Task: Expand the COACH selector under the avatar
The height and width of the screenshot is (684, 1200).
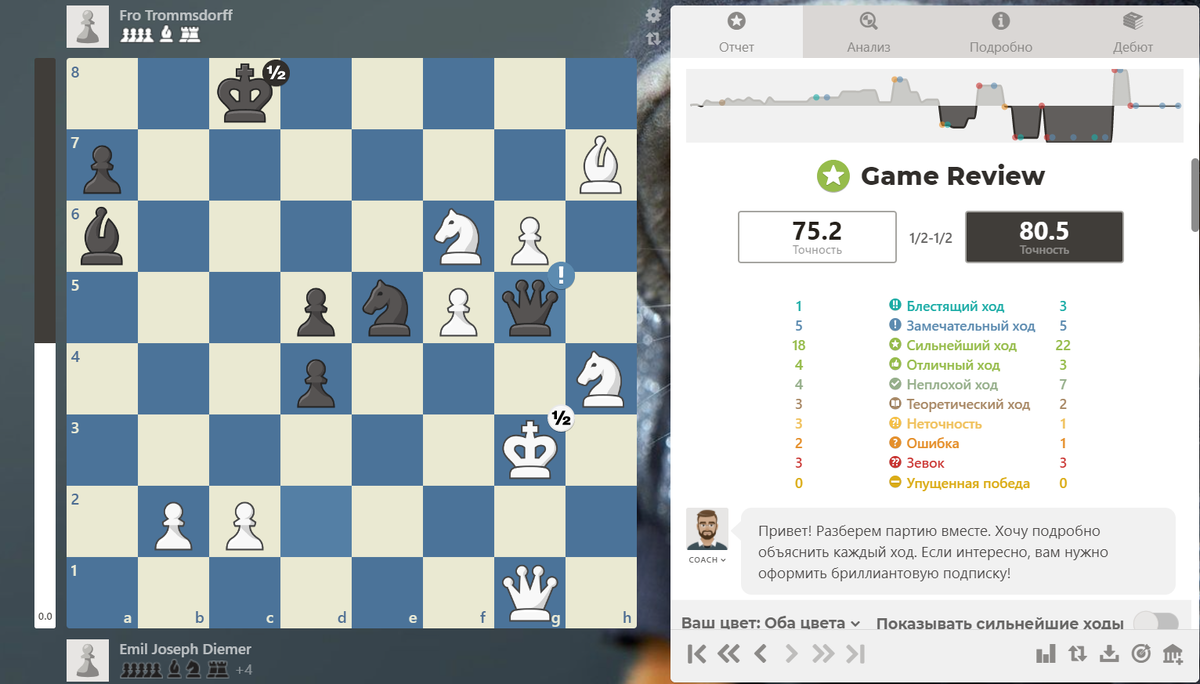Action: 707,560
